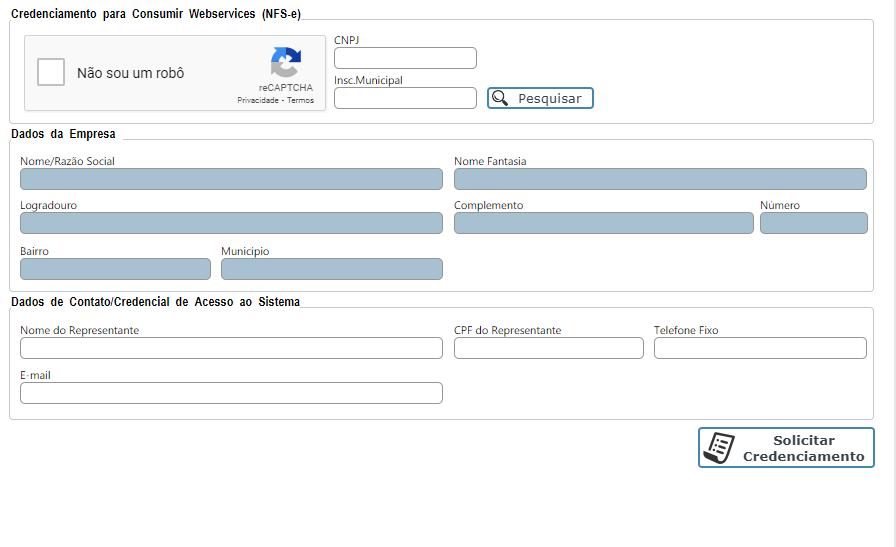
Task: Click the magnifying glass icon on Pesquisar
Action: (500, 98)
